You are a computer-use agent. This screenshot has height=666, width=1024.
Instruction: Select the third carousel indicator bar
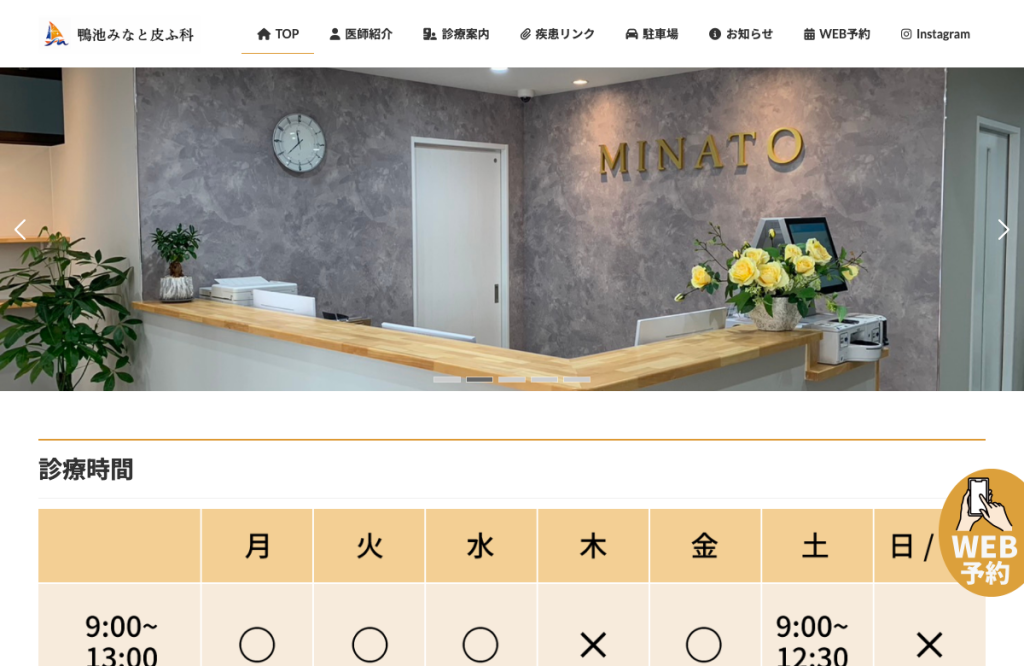coord(512,379)
